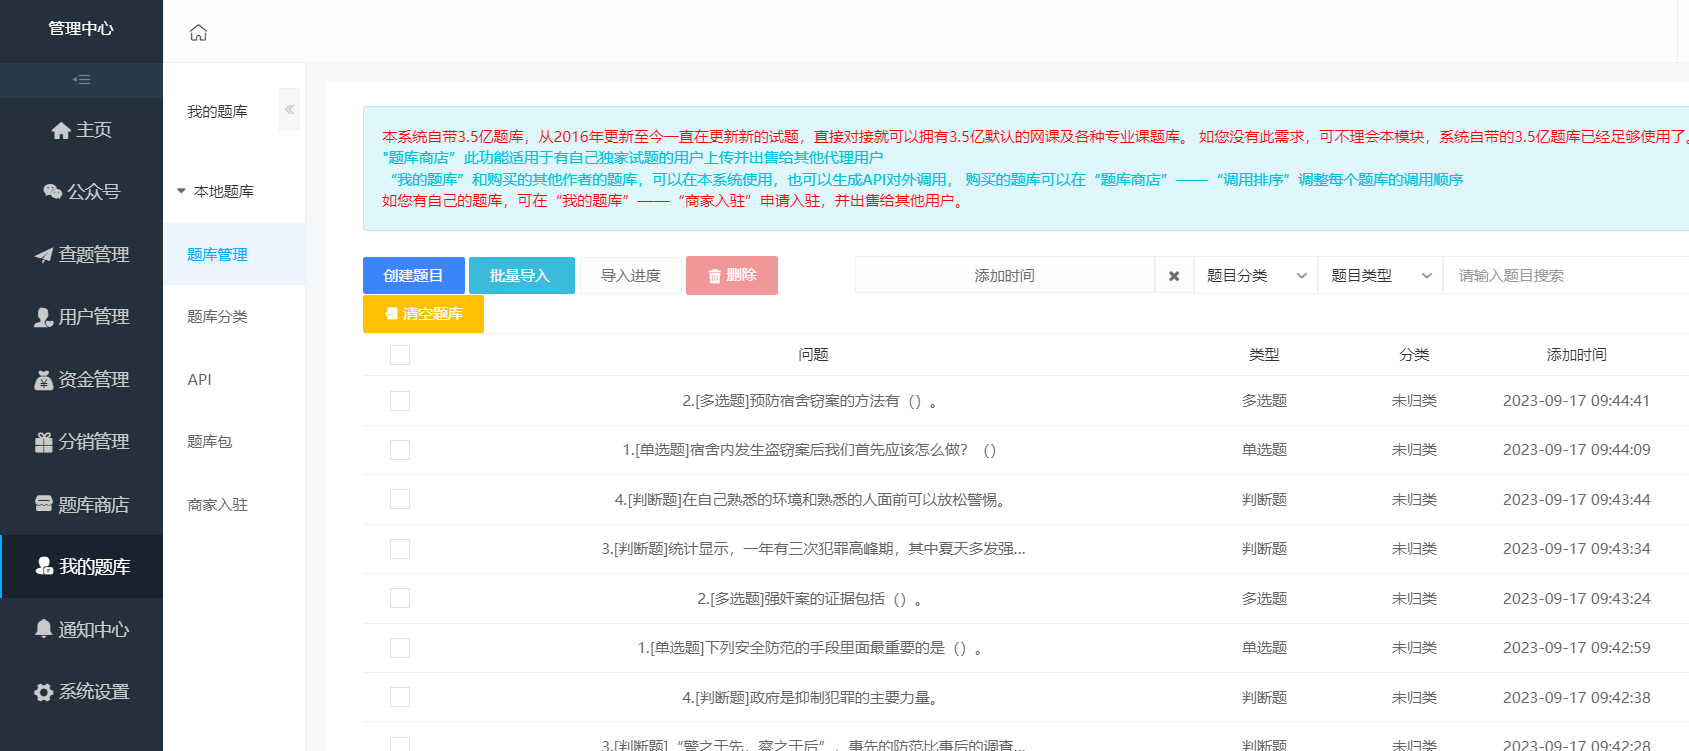The image size is (1689, 751).
Task: Select 分销管理 in the sidebar
Action: pos(82,442)
